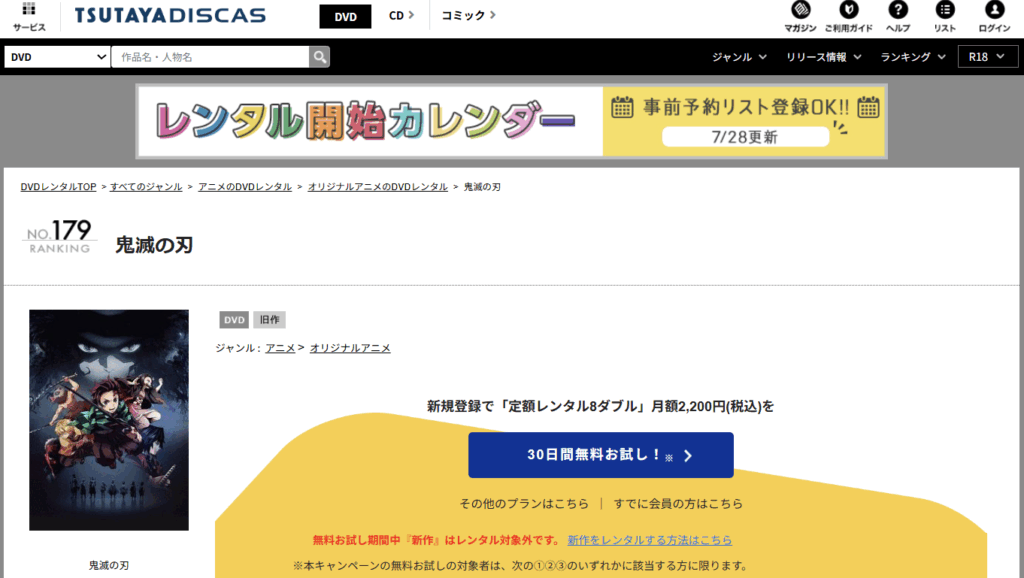
Task: Click the アニメ genre link
Action: click(280, 348)
